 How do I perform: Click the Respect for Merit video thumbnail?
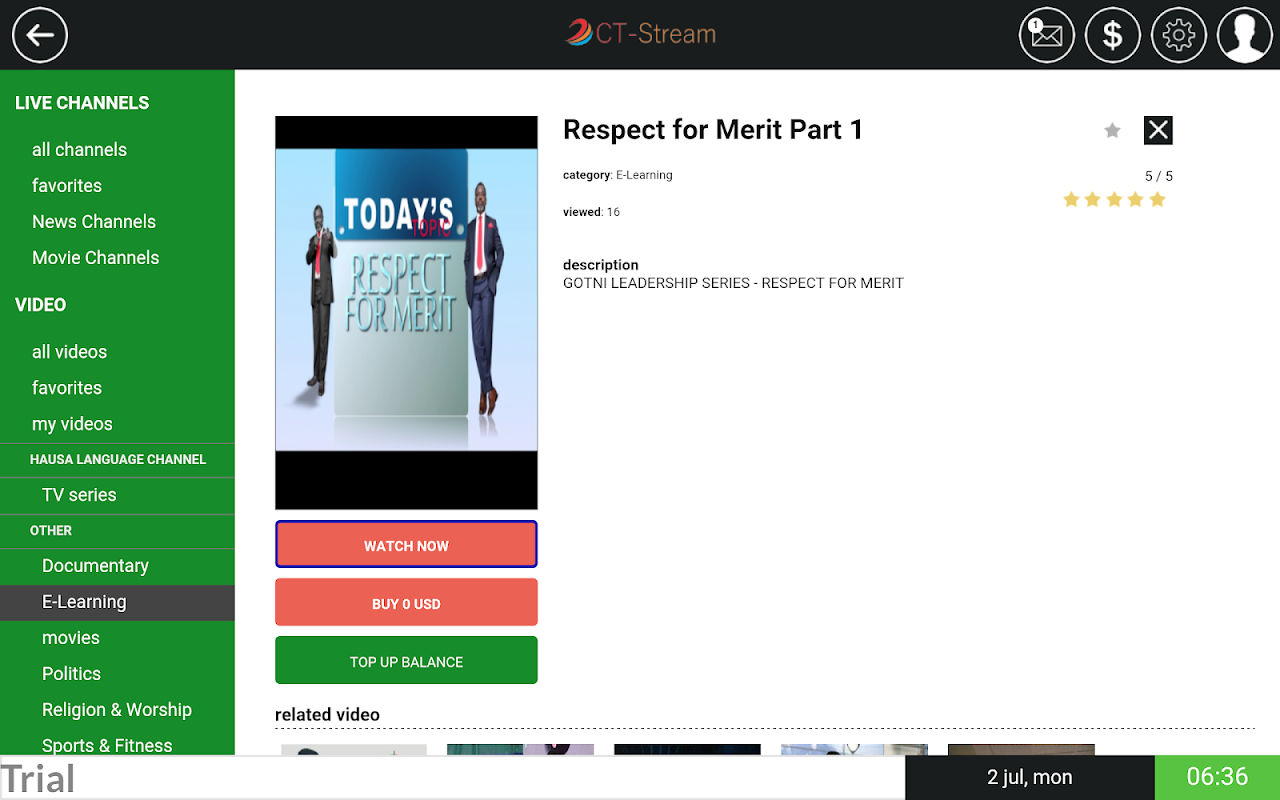(x=406, y=313)
